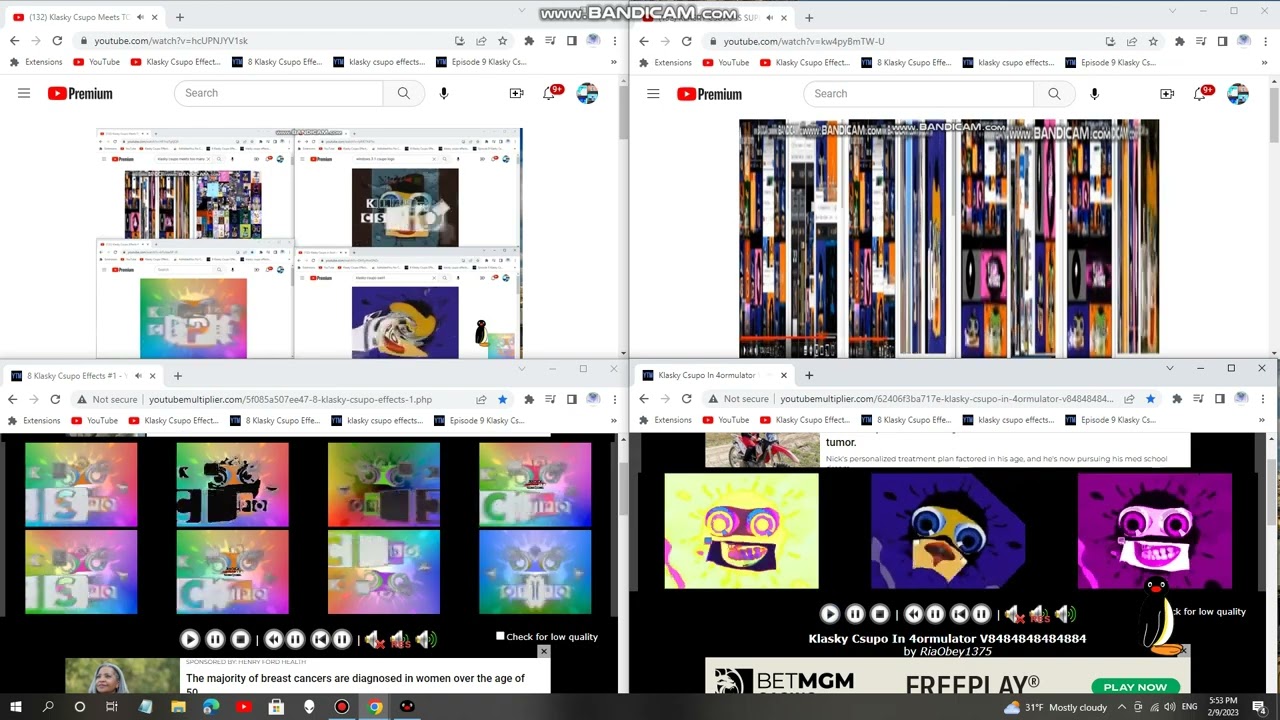Click vertical scrollbar thumb in 8 Klasky Effects window
The height and width of the screenshot is (720, 1280).
pos(624,487)
